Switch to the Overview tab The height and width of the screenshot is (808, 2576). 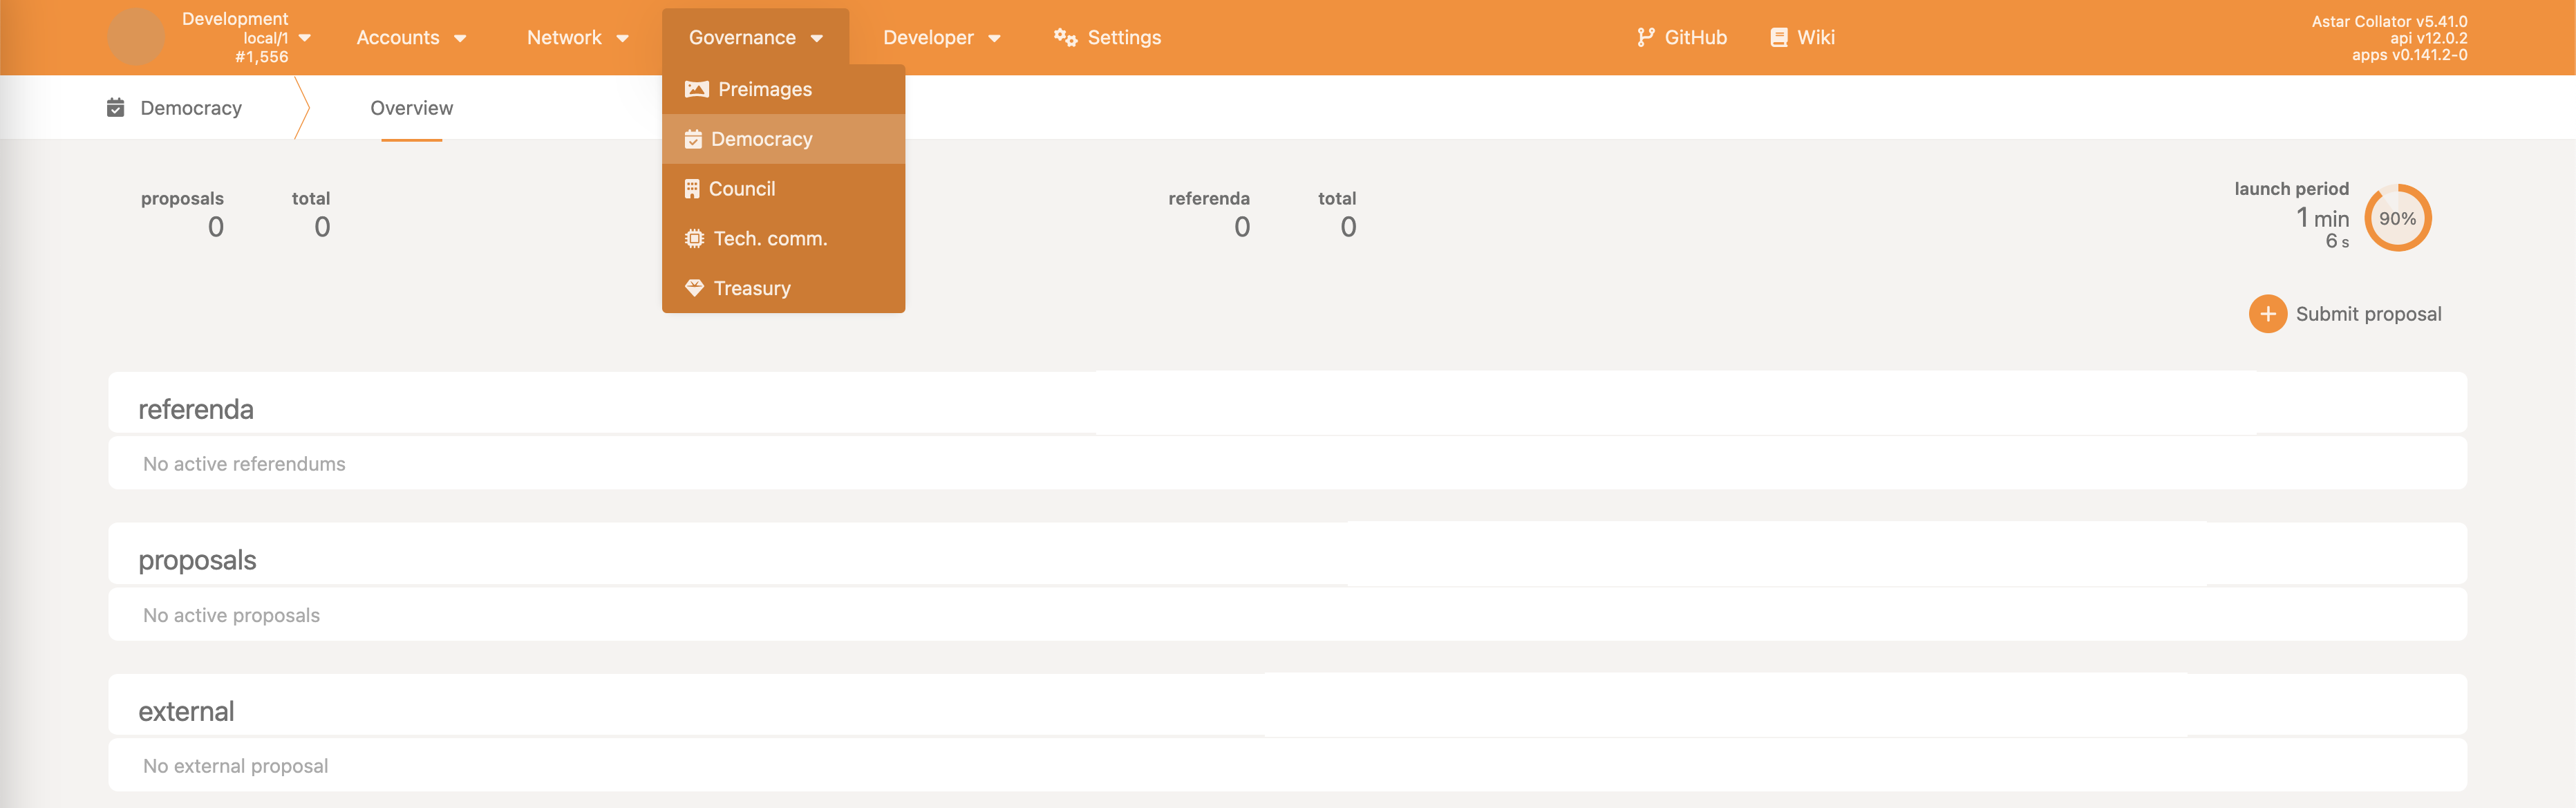click(411, 108)
